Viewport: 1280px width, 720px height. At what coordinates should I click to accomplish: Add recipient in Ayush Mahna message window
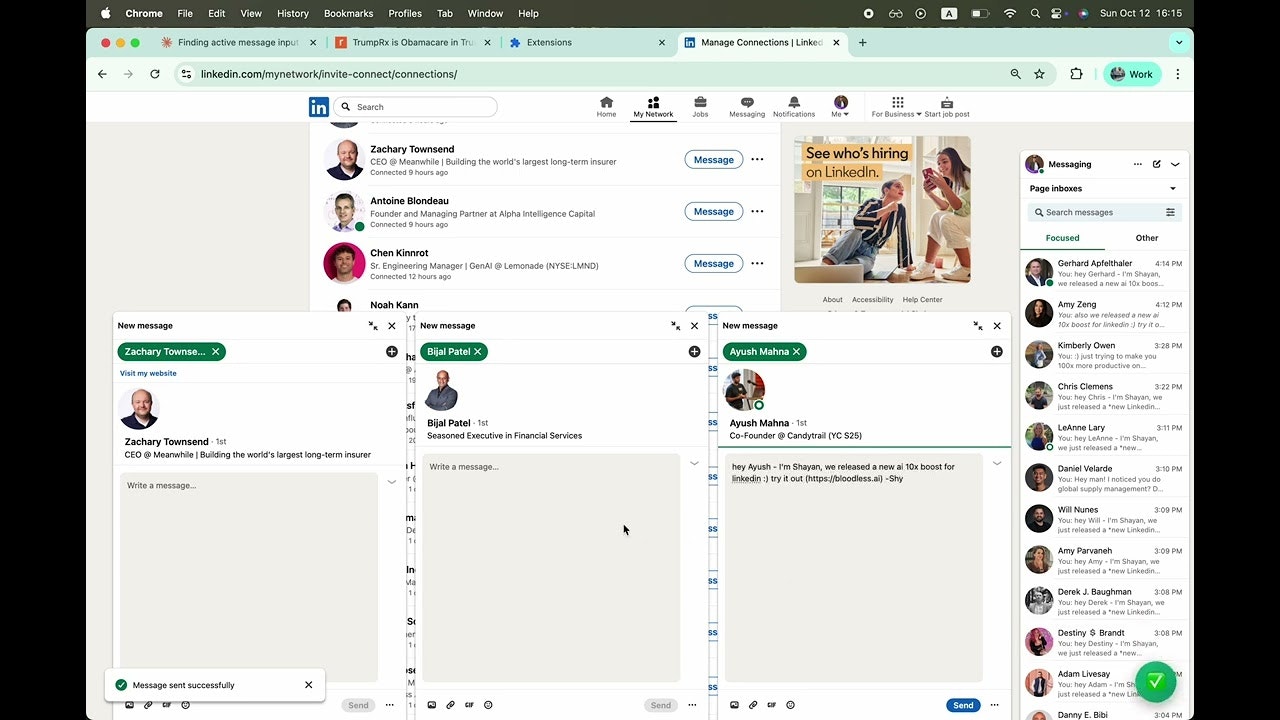(x=997, y=352)
